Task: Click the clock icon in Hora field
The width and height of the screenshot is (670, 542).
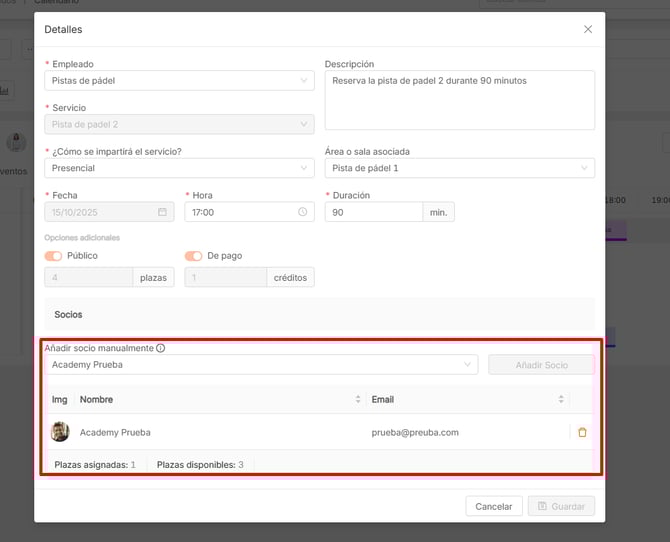Action: pyautogui.click(x=302, y=212)
